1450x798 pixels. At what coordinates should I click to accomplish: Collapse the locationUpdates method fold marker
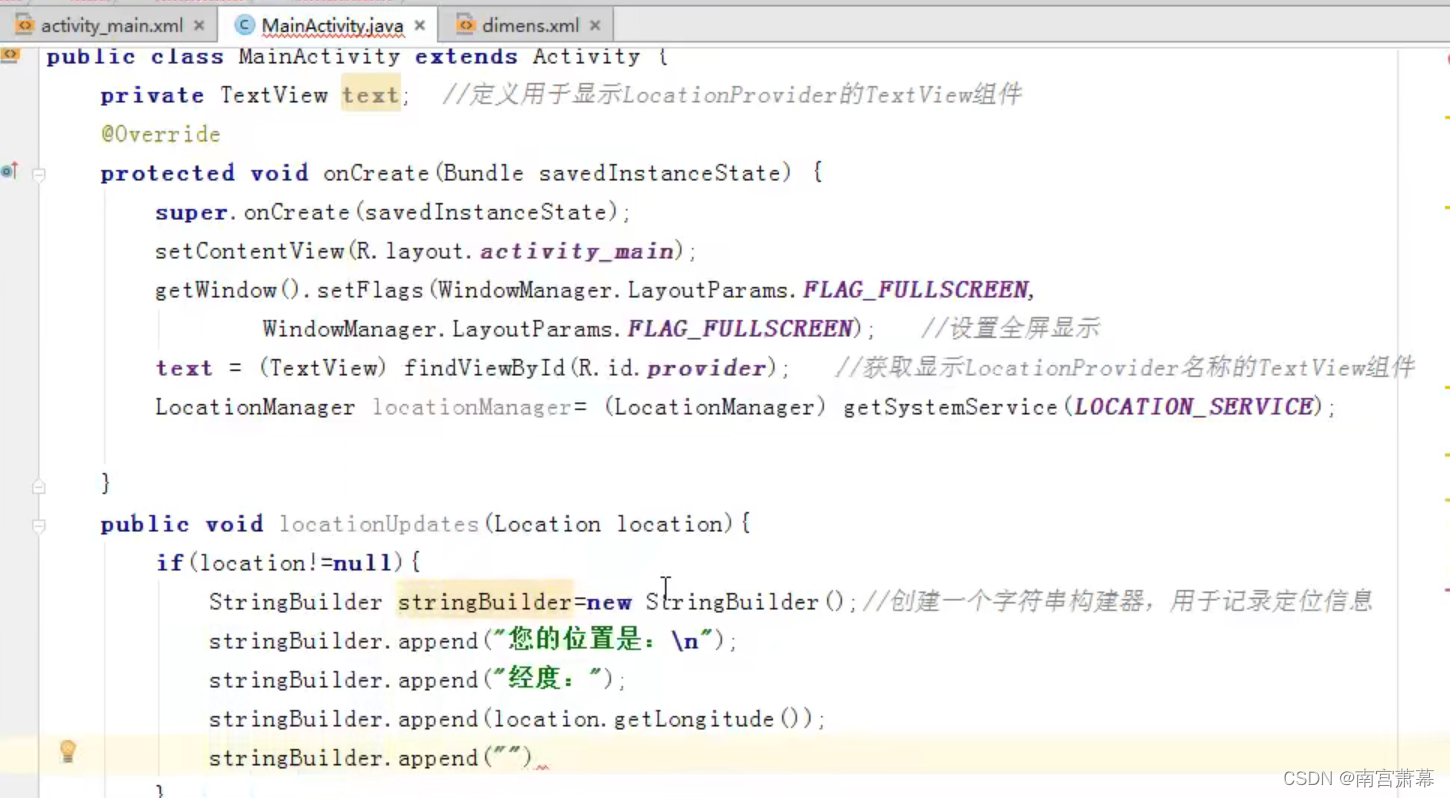(39, 526)
